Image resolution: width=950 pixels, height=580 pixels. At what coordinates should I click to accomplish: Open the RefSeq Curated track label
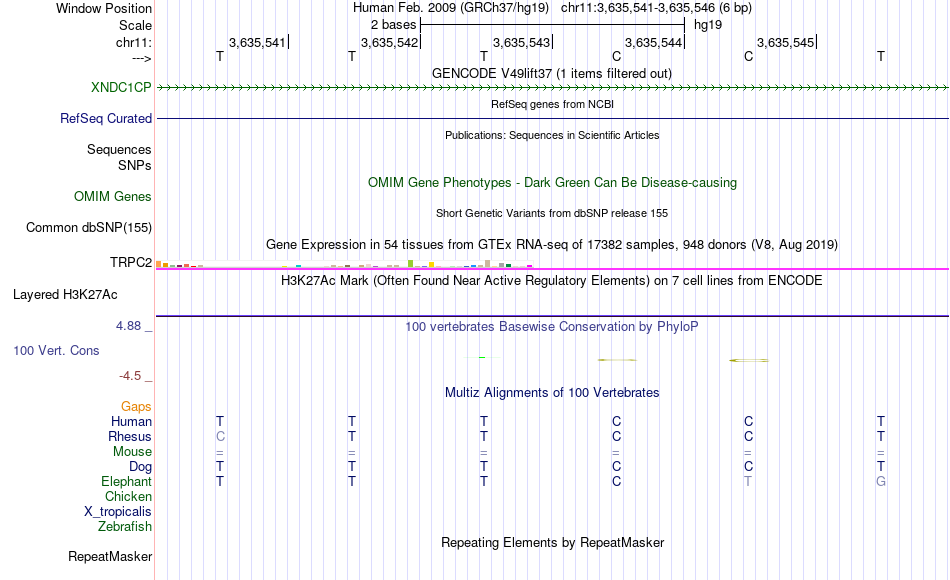point(106,118)
